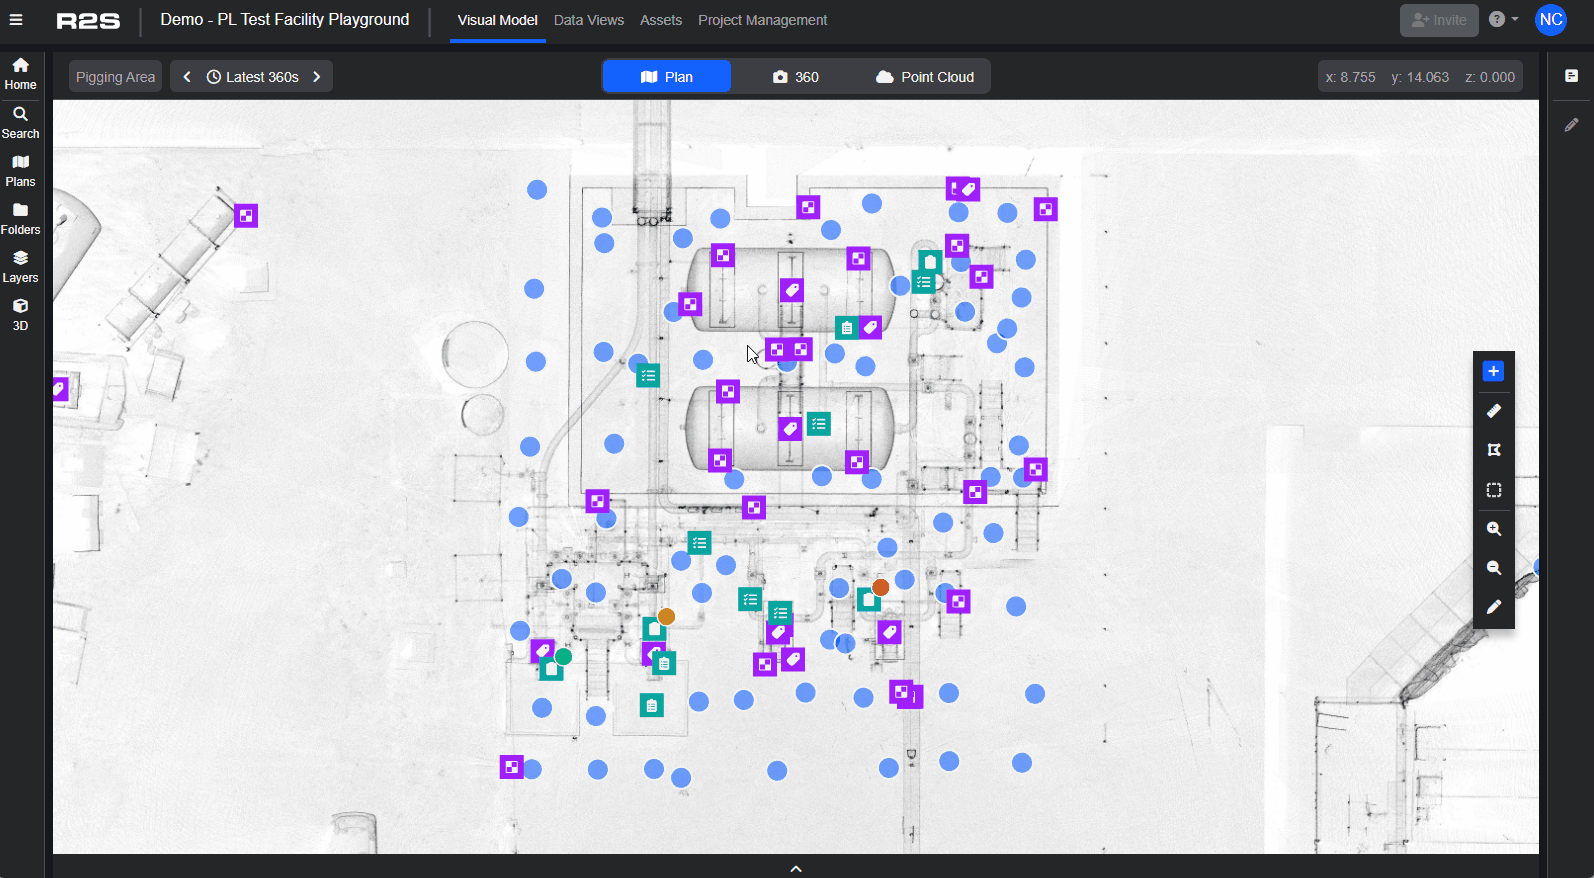This screenshot has width=1594, height=878.
Task: Click the y: 14.063 coordinate readout
Action: 1420,77
